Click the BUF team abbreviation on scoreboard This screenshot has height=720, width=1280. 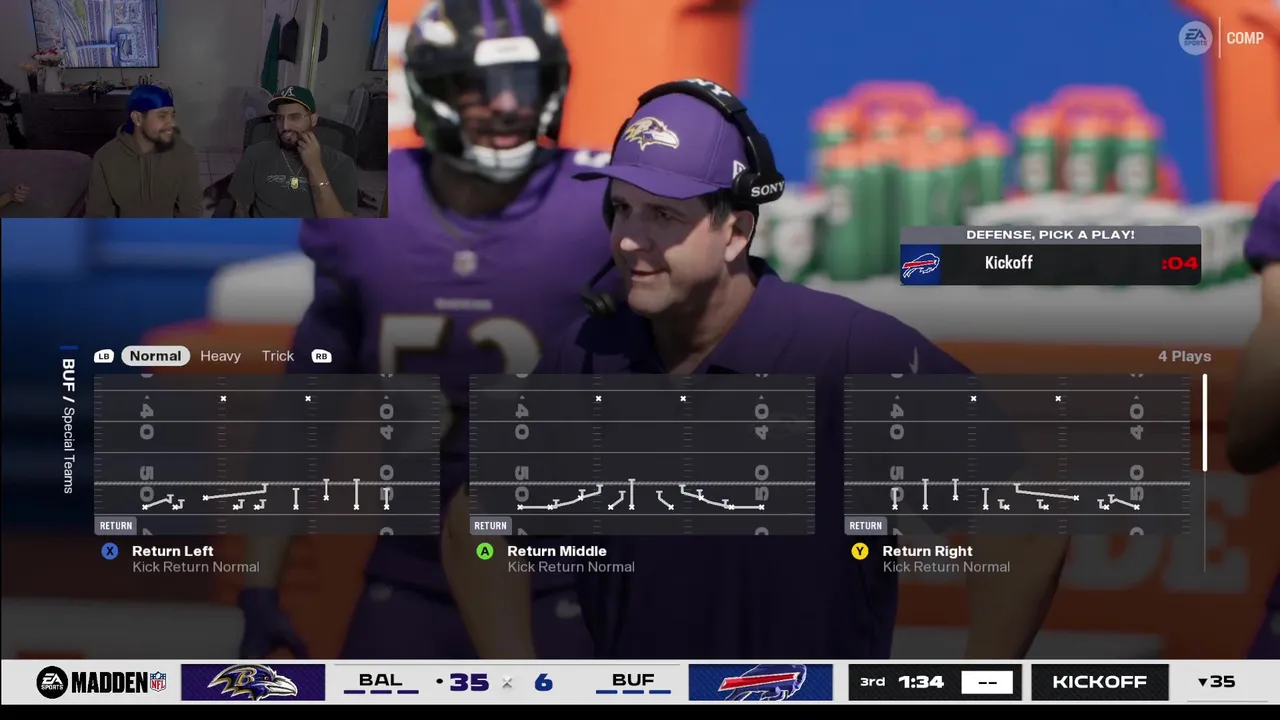pos(633,680)
